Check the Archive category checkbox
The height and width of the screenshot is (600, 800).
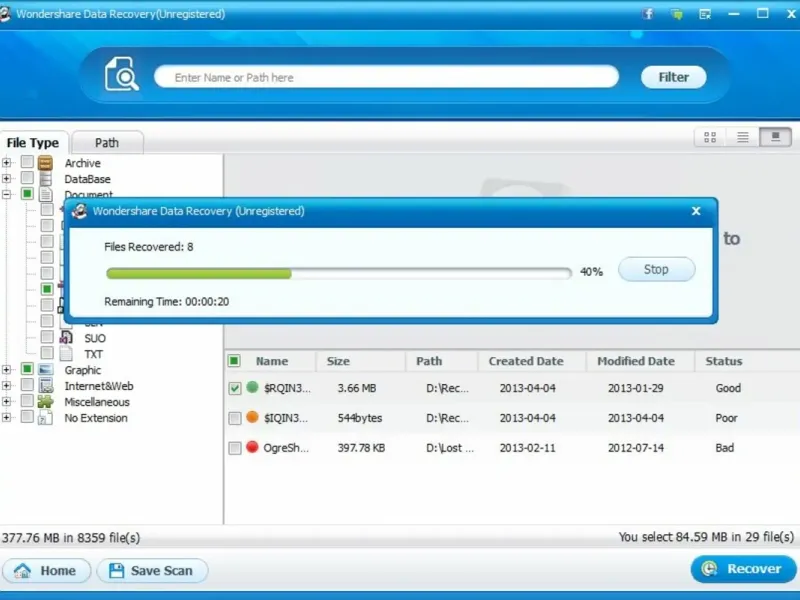click(x=27, y=162)
